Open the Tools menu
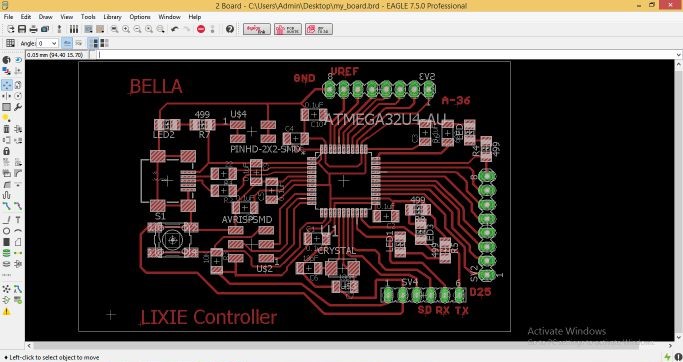The width and height of the screenshot is (683, 362). (88, 17)
